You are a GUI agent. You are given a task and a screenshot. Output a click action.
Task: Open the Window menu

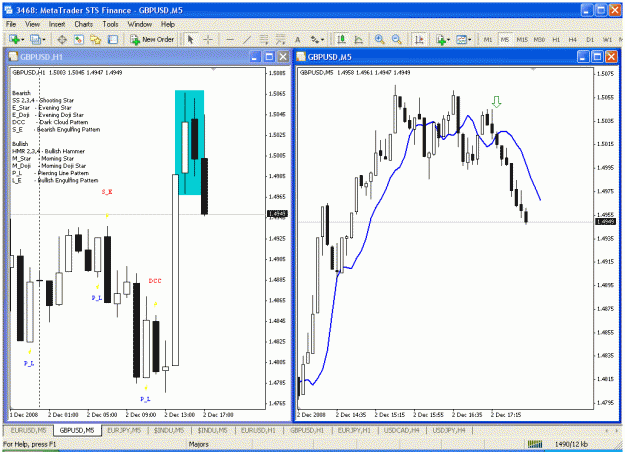pyautogui.click(x=140, y=24)
